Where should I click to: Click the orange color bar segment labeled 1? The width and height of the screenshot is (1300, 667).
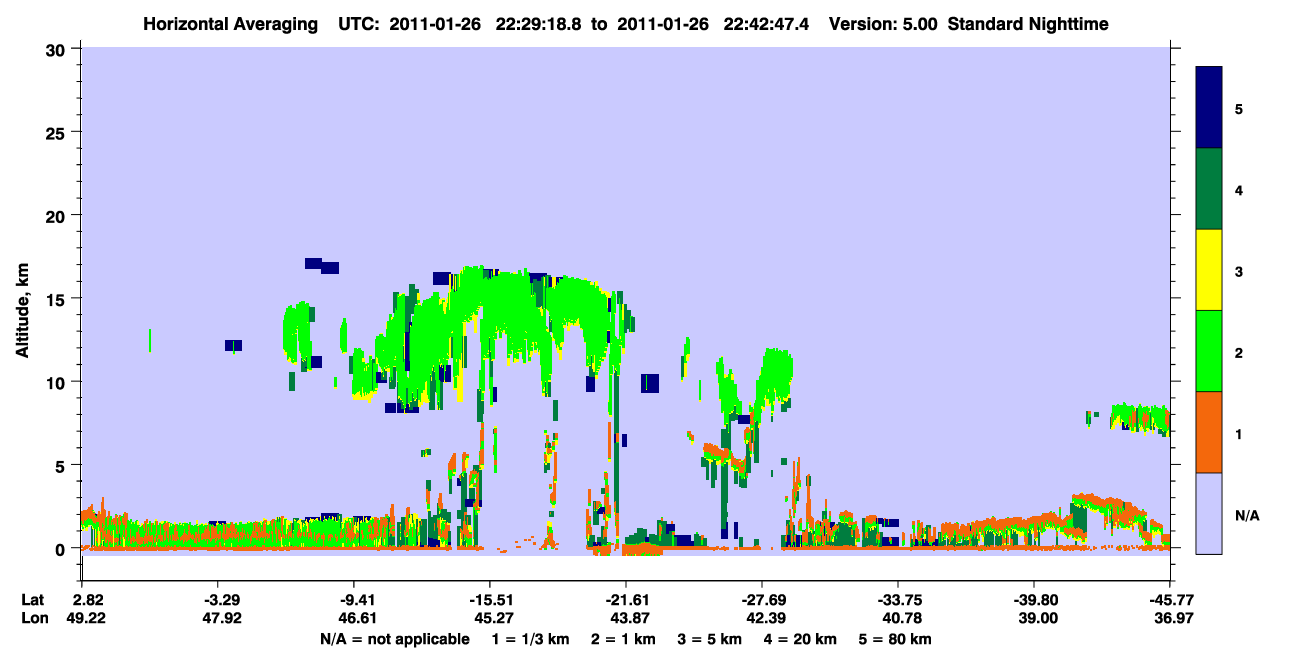click(1209, 432)
